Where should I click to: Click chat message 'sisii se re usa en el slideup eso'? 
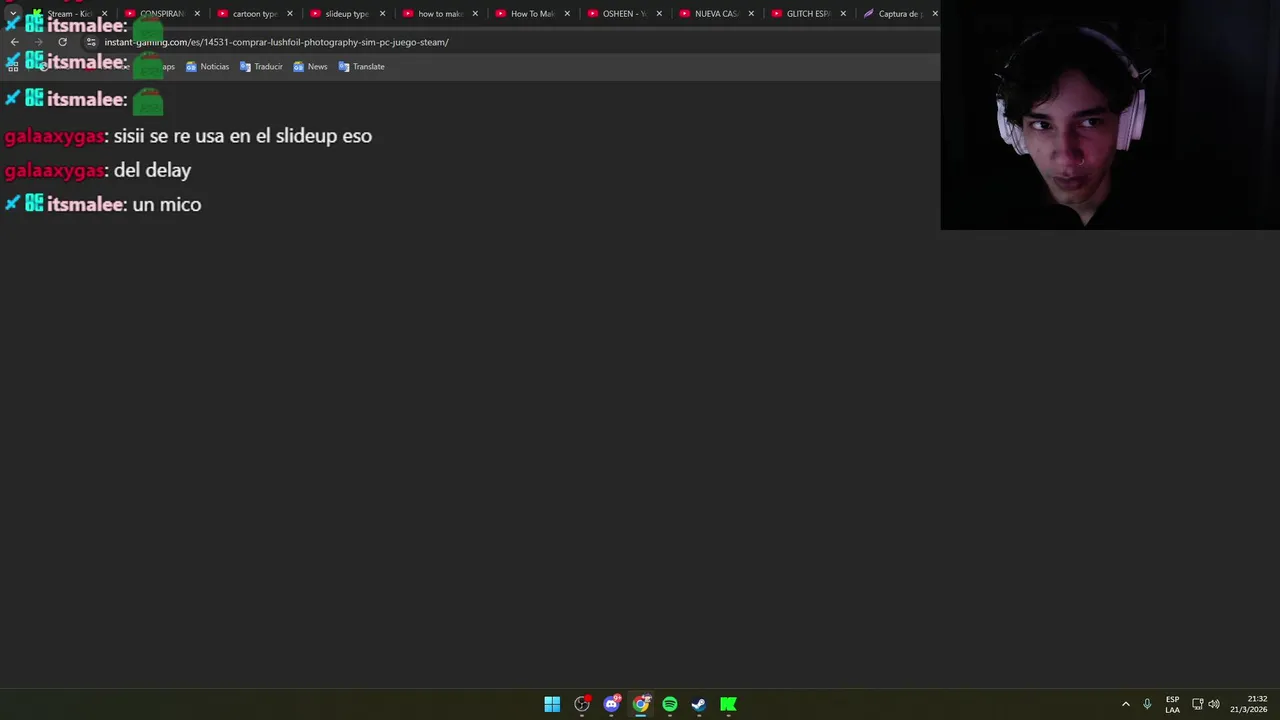[x=243, y=136]
